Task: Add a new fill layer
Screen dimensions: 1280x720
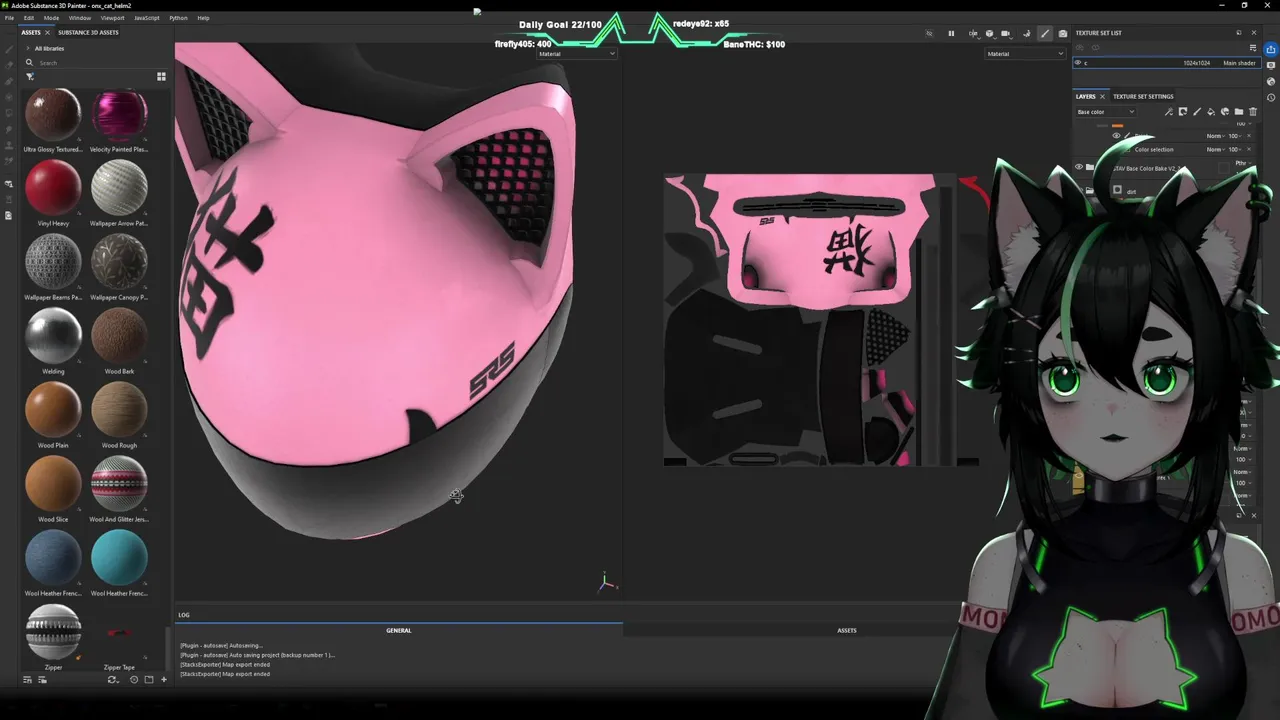Action: tap(1211, 111)
